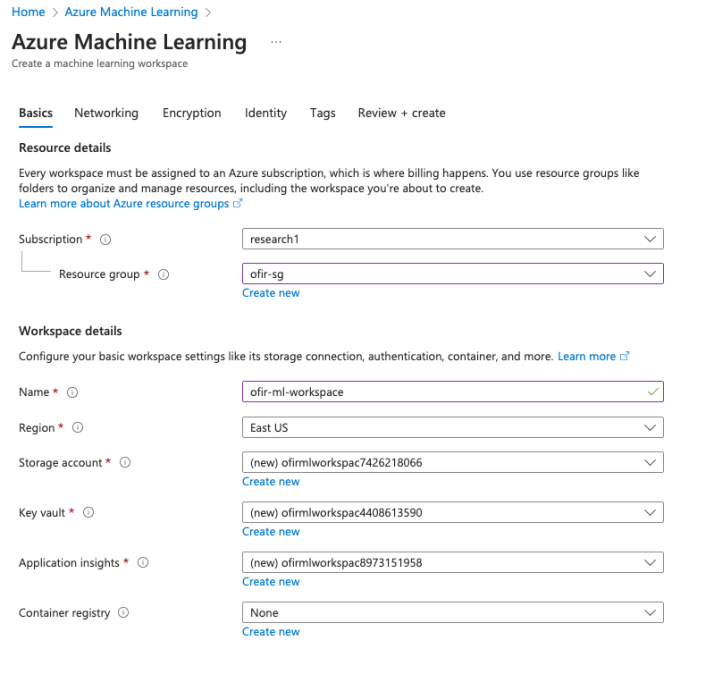Click the Name field with ofir-ml-workspace
The image size is (714, 674).
click(453, 392)
